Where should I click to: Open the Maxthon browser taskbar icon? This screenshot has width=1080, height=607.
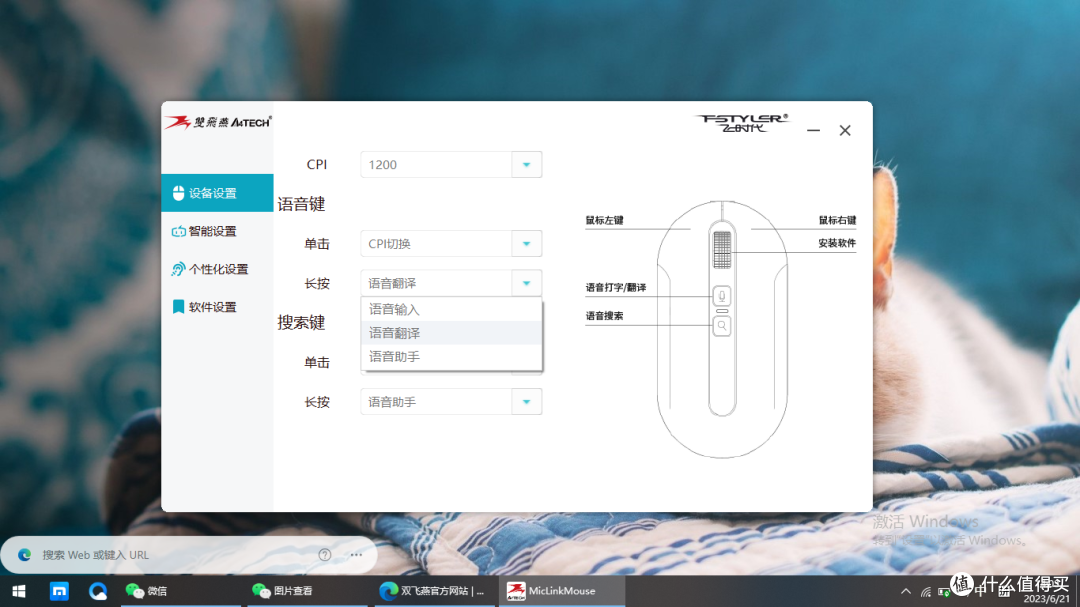click(59, 591)
